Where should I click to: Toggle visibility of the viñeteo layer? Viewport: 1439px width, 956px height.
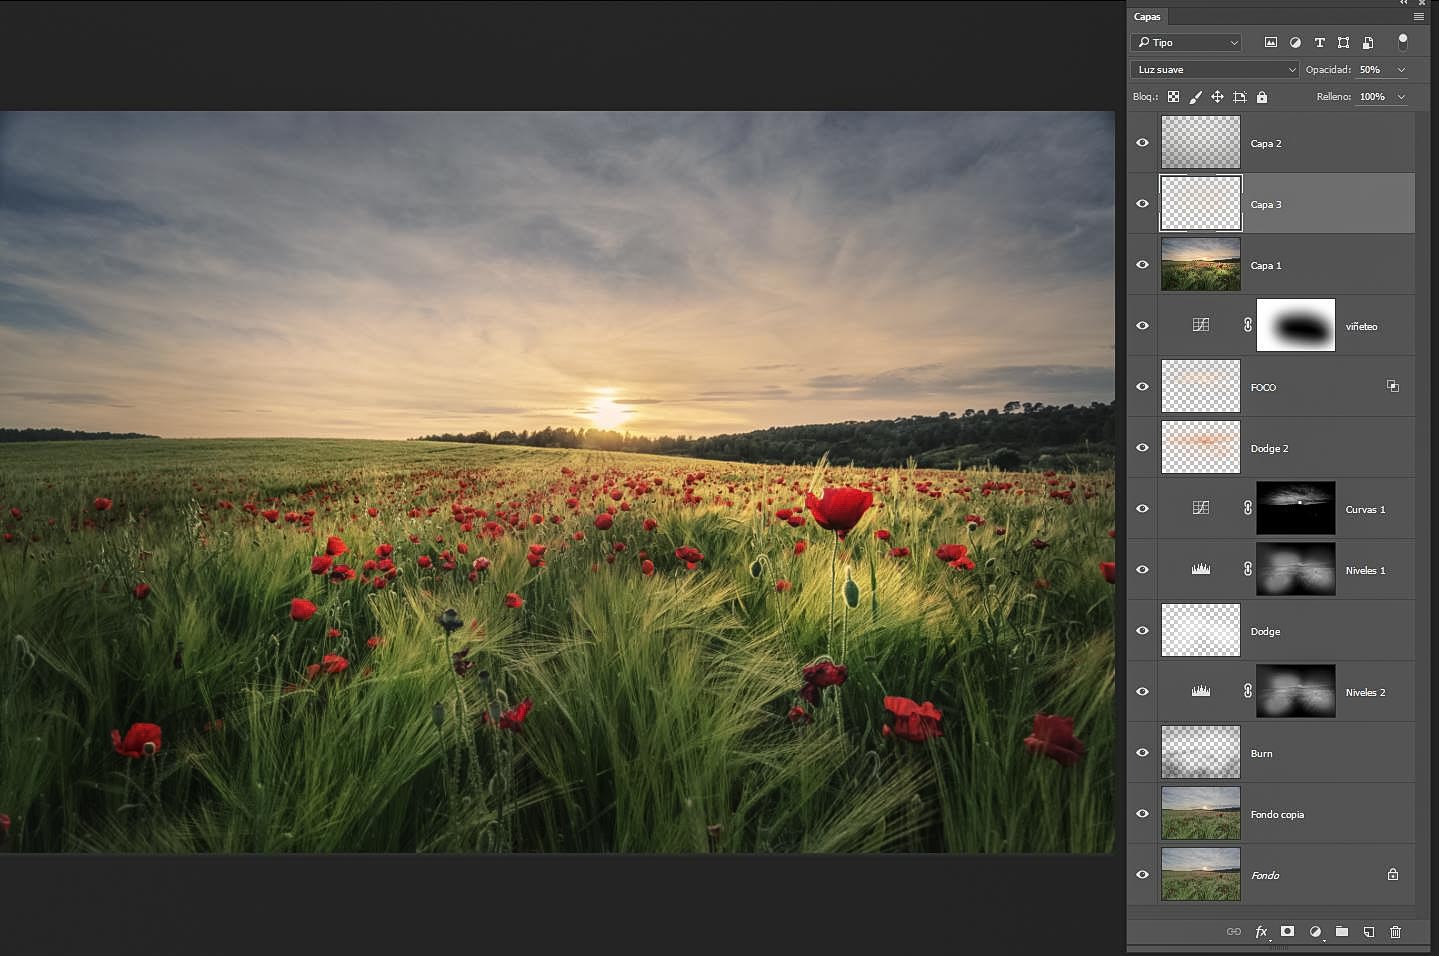(1142, 326)
